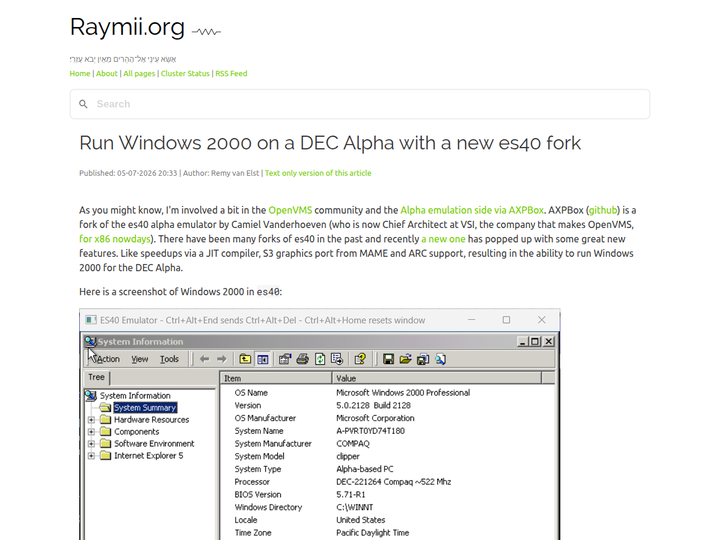Click the BIOS Version value 5.71-R1

(351, 495)
